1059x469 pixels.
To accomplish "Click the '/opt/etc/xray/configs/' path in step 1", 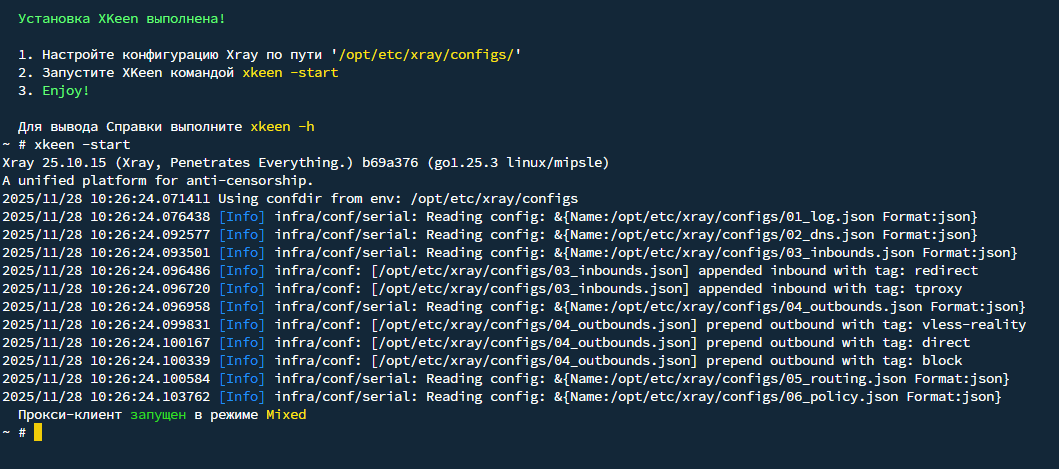I will (426, 55).
